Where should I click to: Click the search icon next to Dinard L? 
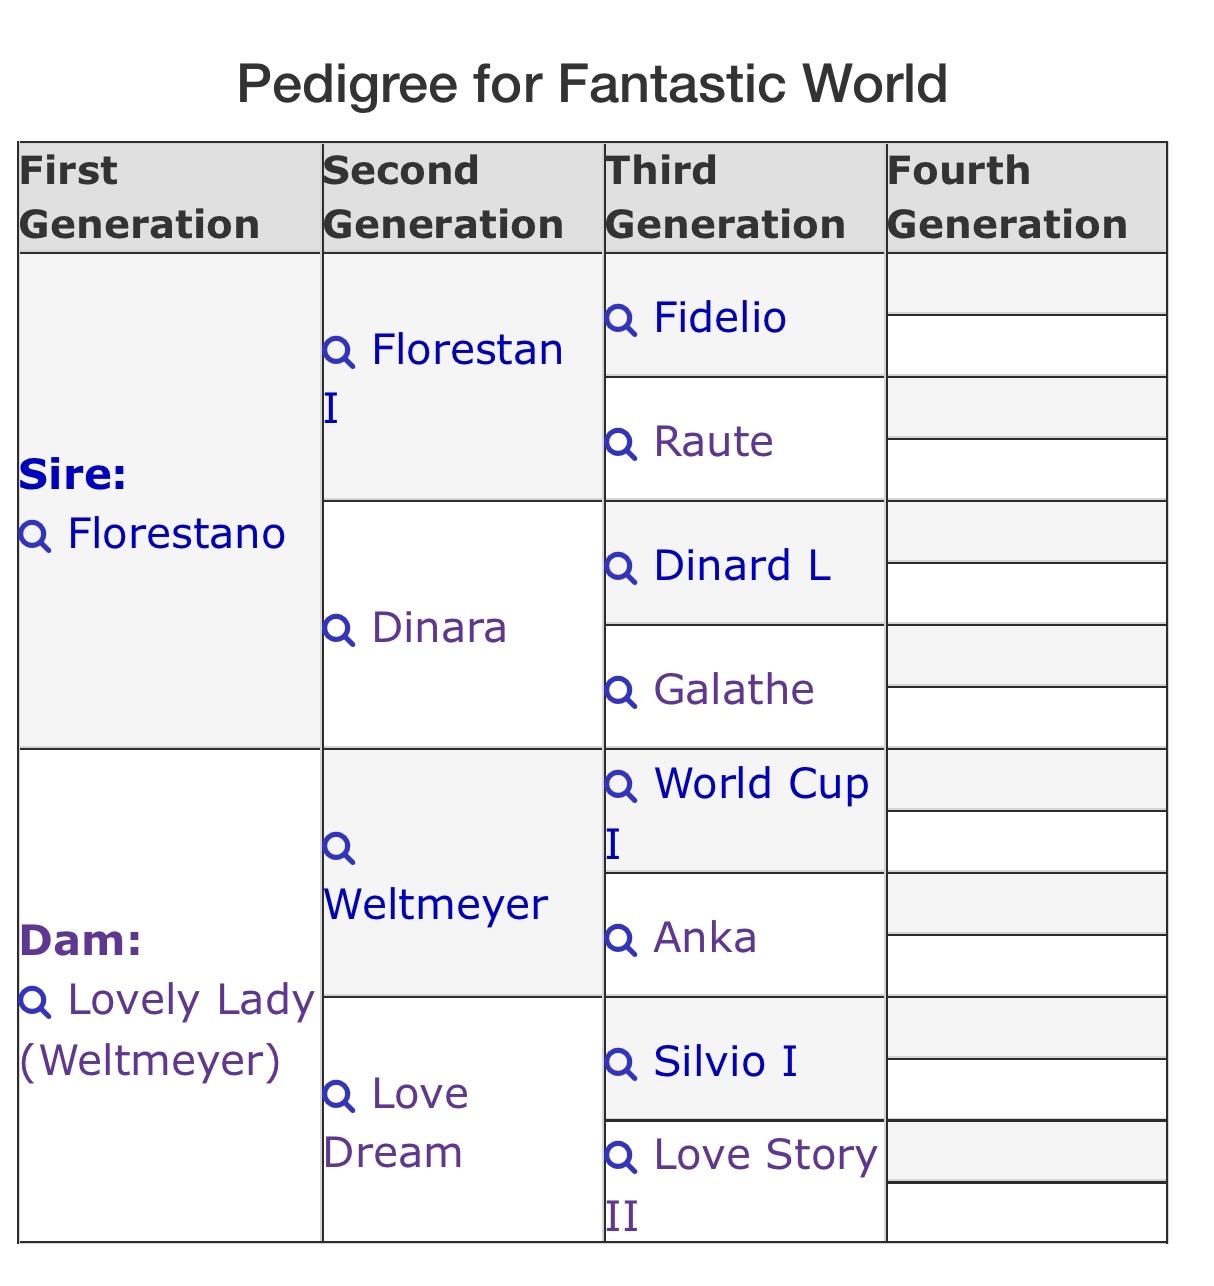click(621, 568)
